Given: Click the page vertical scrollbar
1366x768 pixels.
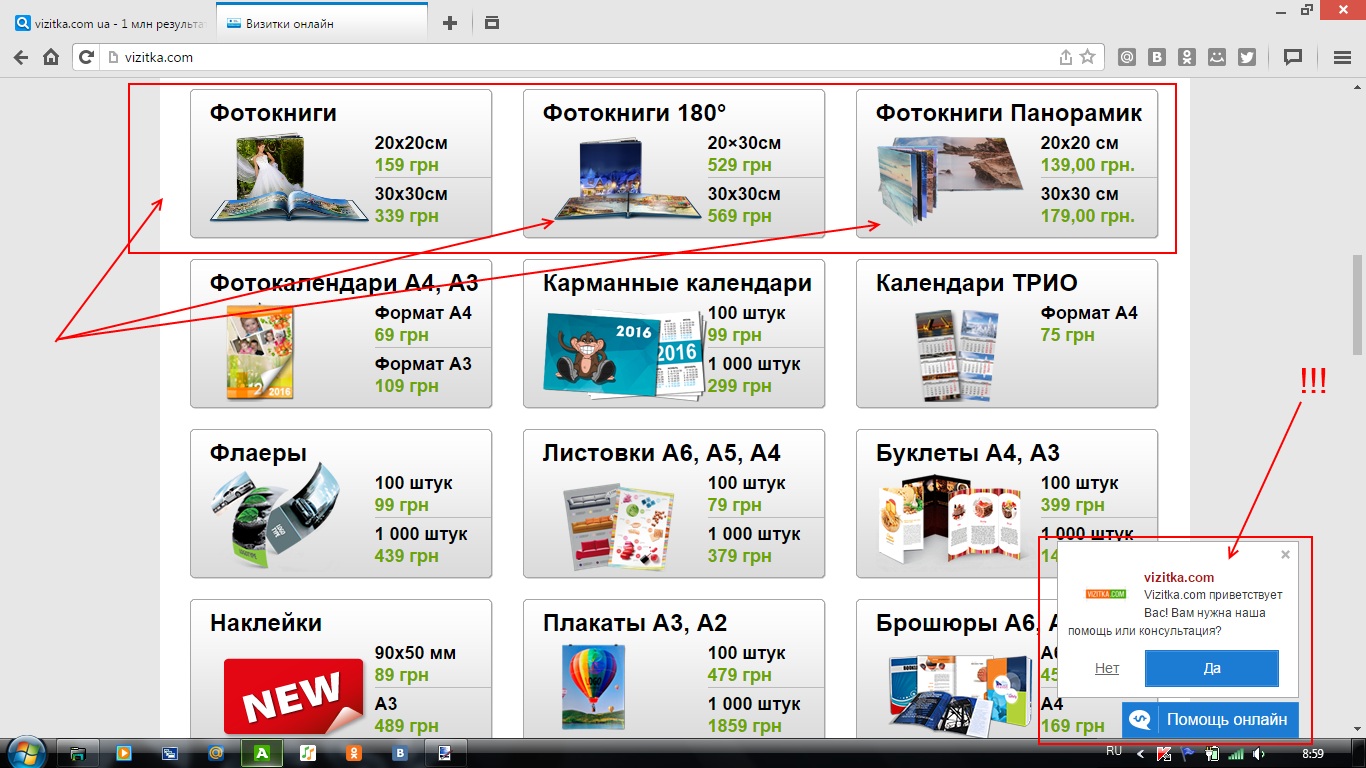Looking at the screenshot, I should [x=1357, y=305].
